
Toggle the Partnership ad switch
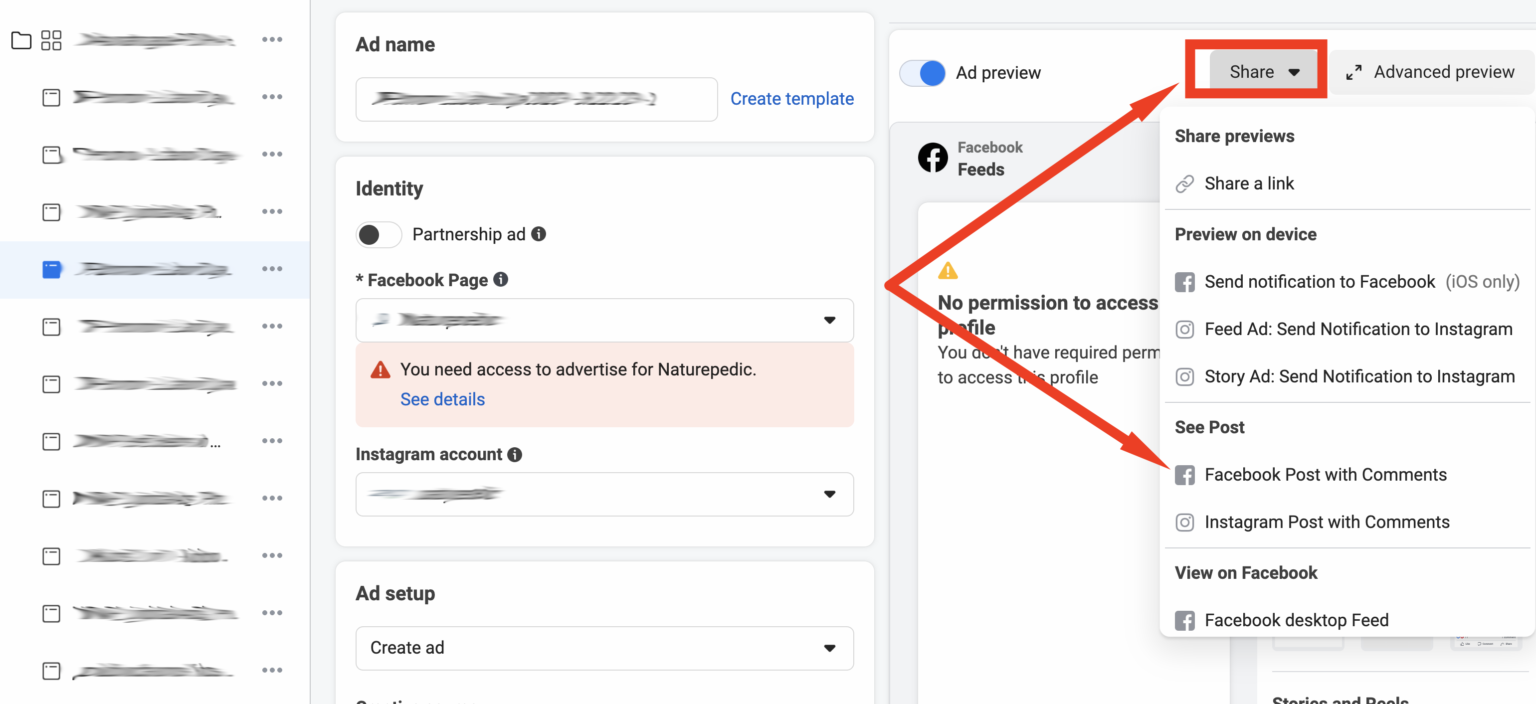pos(378,234)
